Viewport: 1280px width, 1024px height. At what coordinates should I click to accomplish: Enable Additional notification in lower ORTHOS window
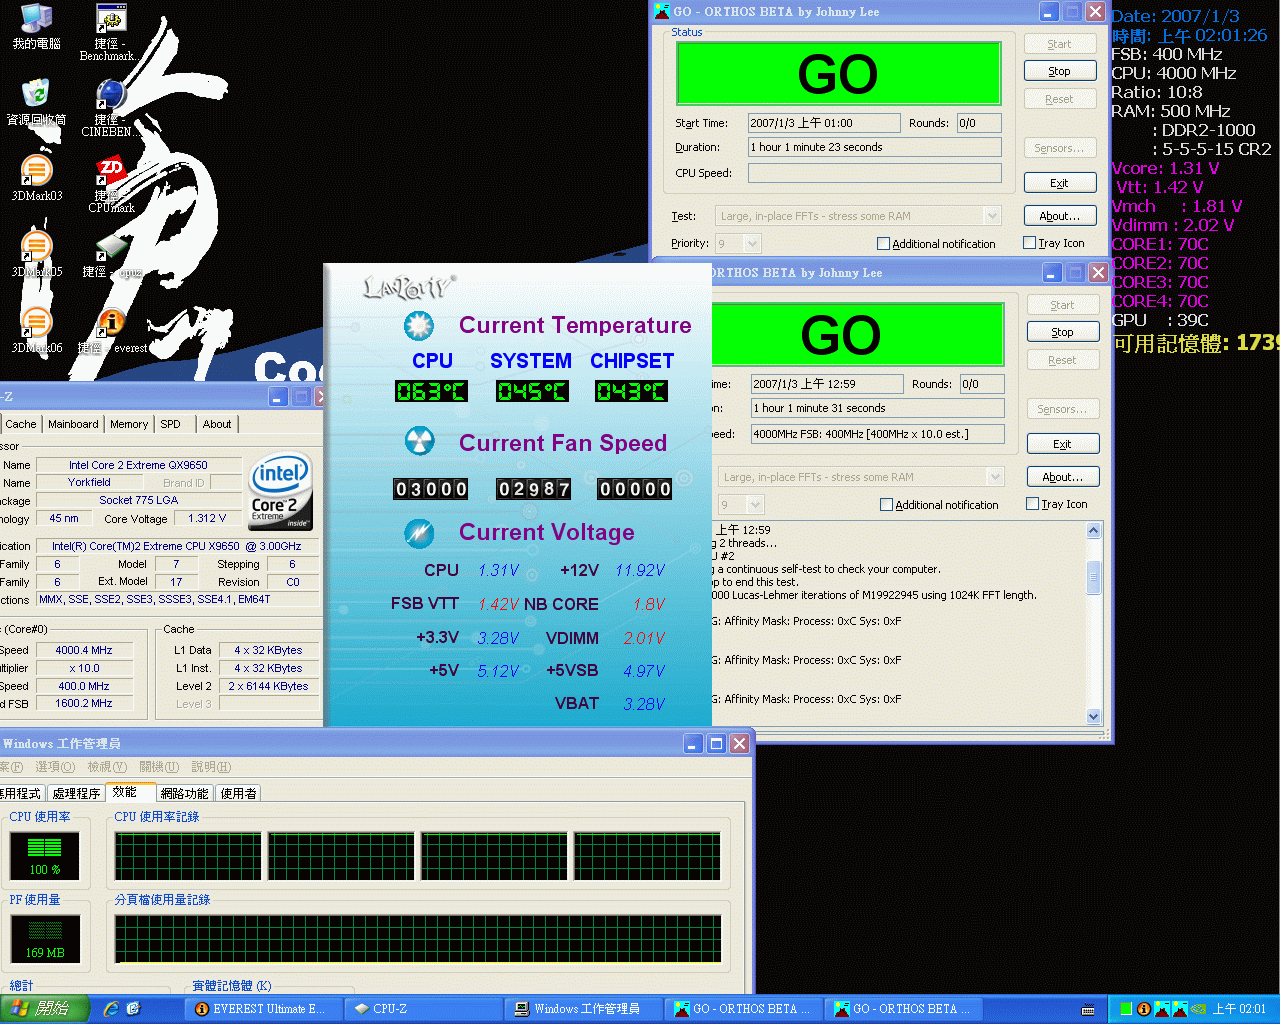click(x=886, y=504)
